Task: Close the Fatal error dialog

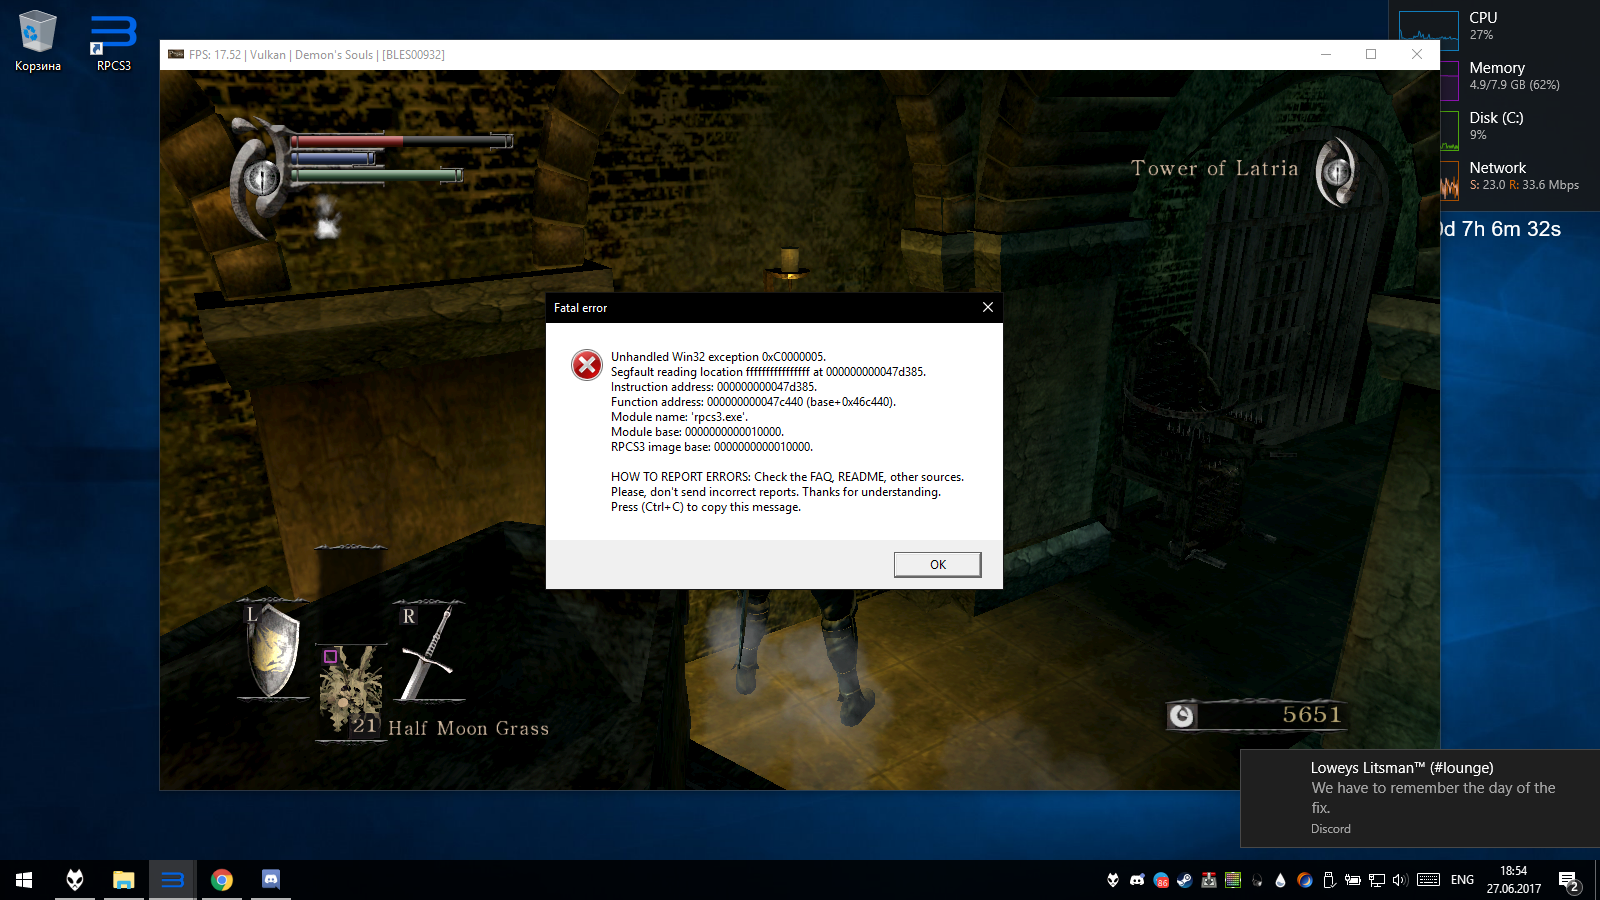Action: click(988, 307)
